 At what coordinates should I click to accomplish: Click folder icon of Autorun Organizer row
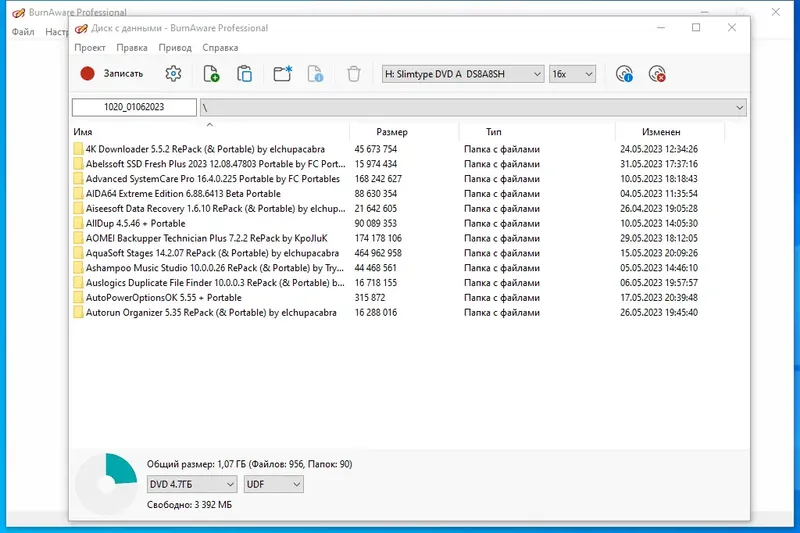coord(78,312)
